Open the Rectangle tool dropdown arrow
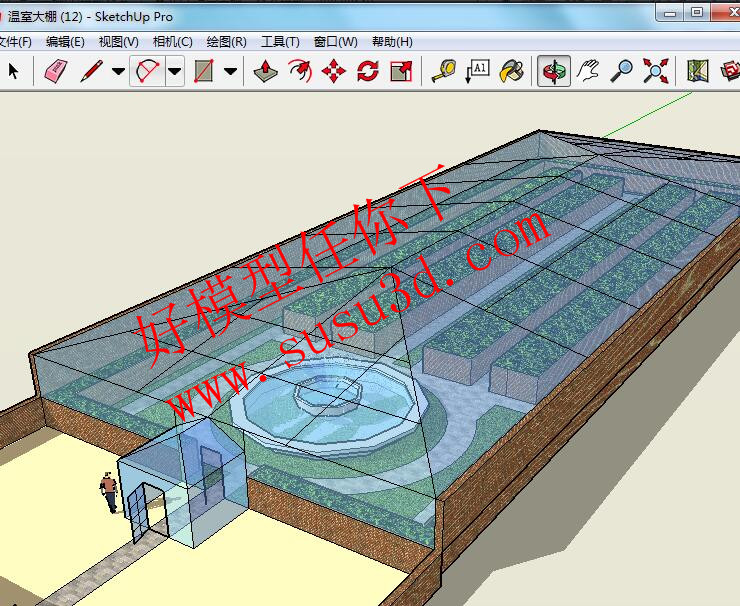 click(x=230, y=71)
